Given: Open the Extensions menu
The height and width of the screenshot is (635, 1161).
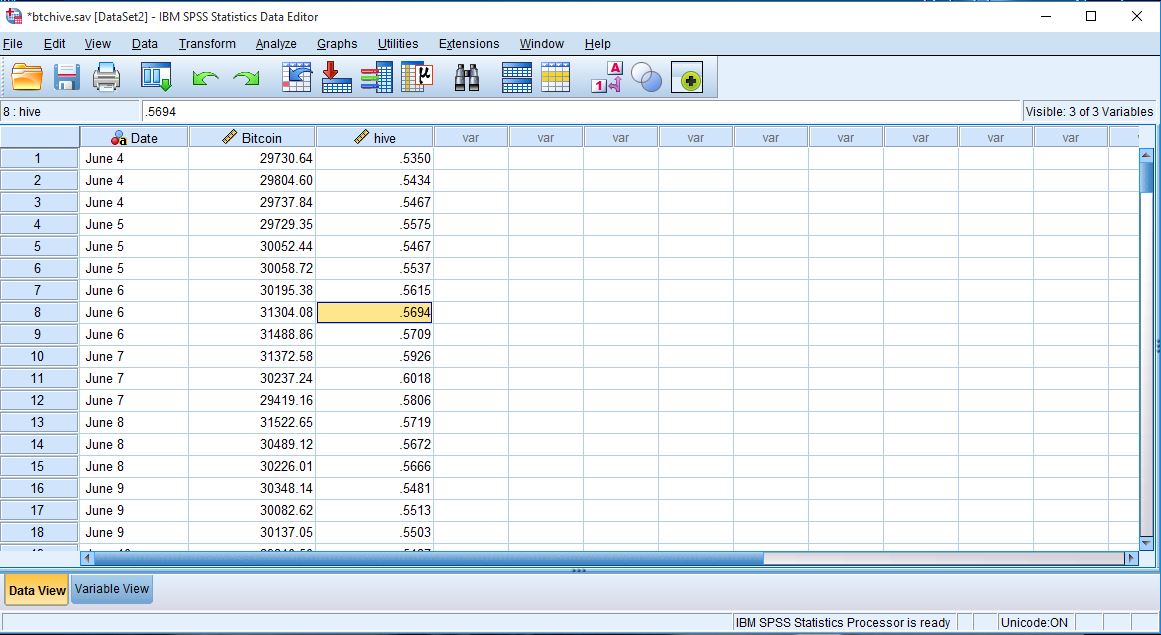Looking at the screenshot, I should [469, 44].
